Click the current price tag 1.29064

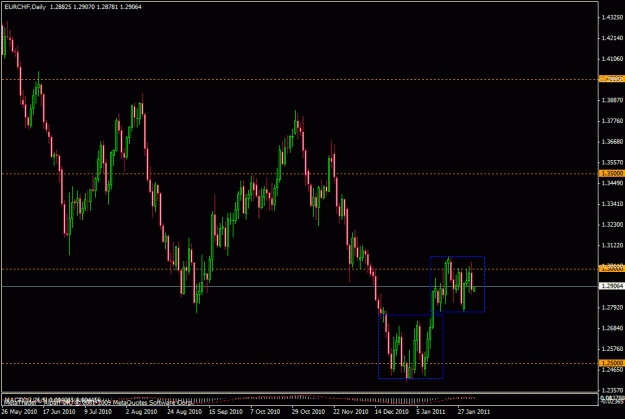coord(611,286)
